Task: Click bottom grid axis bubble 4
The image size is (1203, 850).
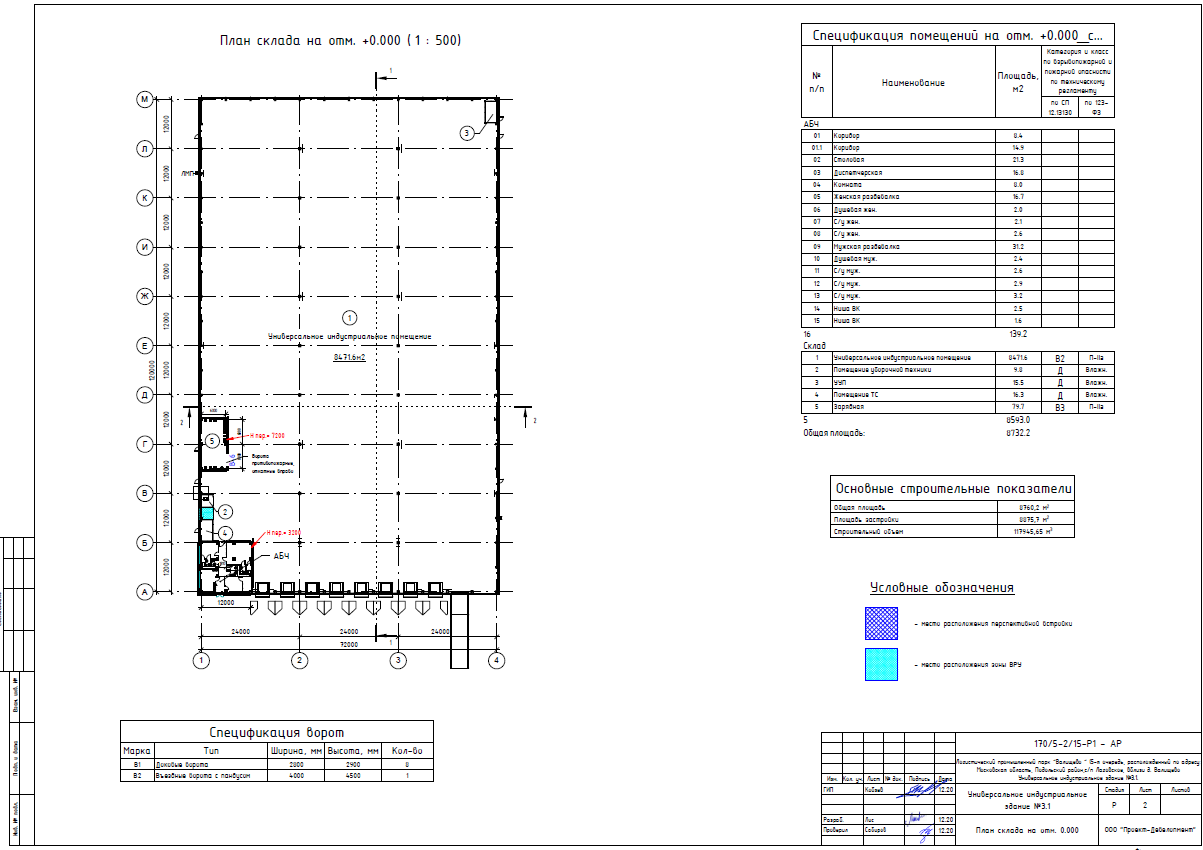Action: pos(495,660)
